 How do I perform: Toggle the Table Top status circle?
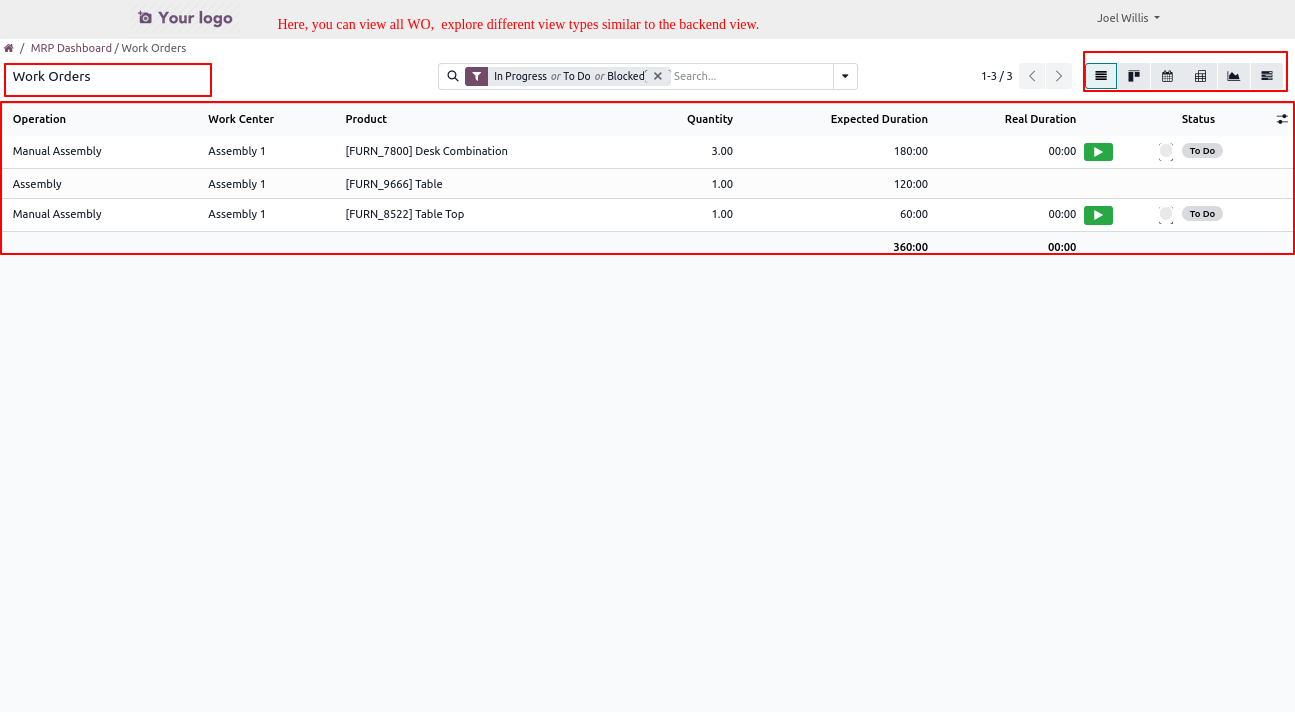click(1166, 214)
